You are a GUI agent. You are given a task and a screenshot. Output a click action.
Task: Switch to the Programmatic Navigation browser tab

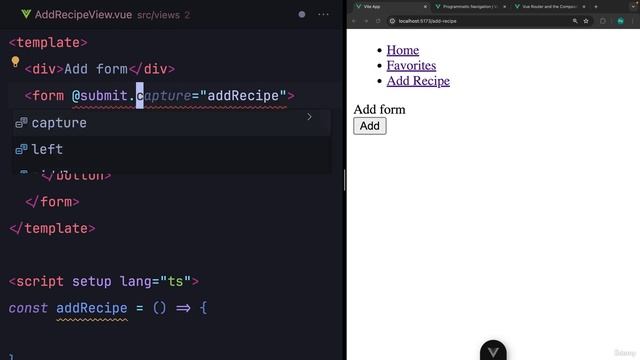pos(469,7)
